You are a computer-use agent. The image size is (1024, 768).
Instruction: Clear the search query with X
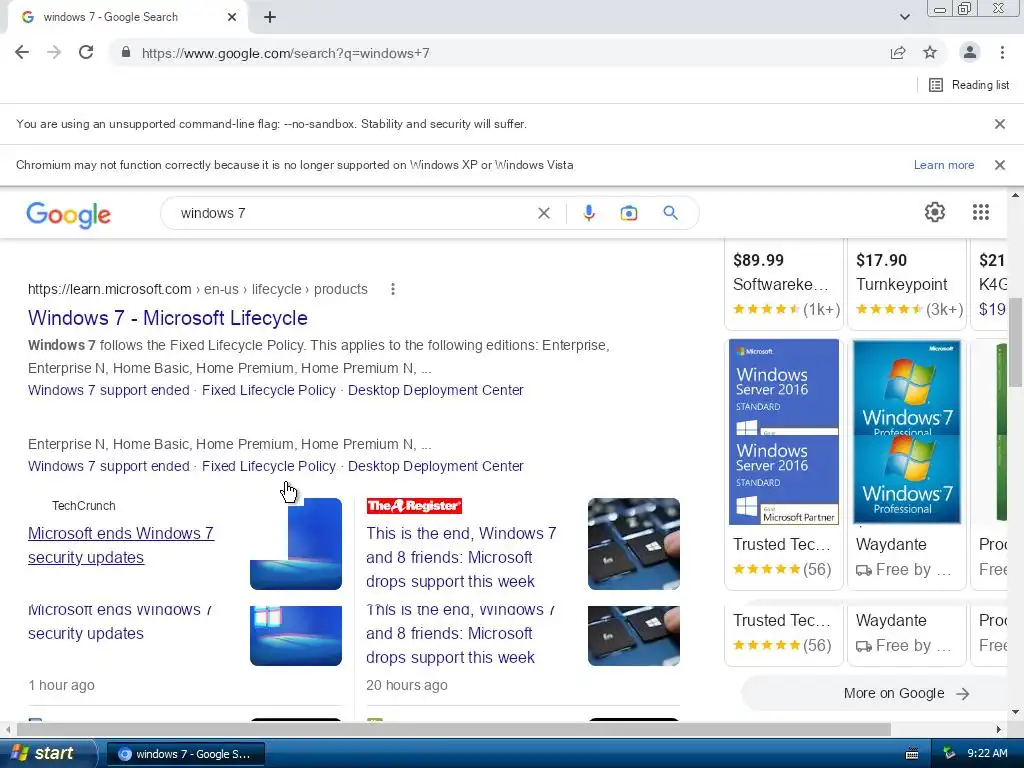click(543, 213)
